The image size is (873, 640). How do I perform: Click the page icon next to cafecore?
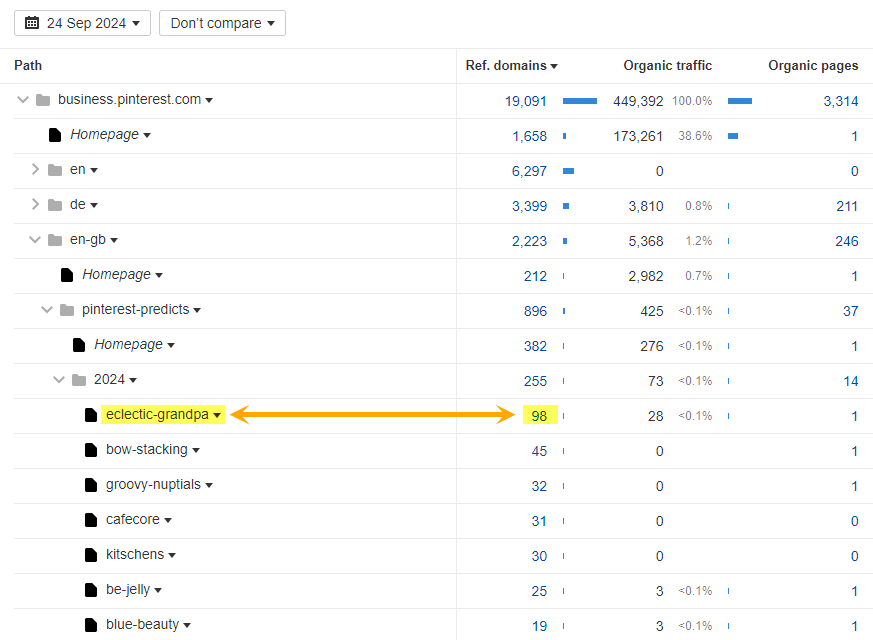[91, 520]
